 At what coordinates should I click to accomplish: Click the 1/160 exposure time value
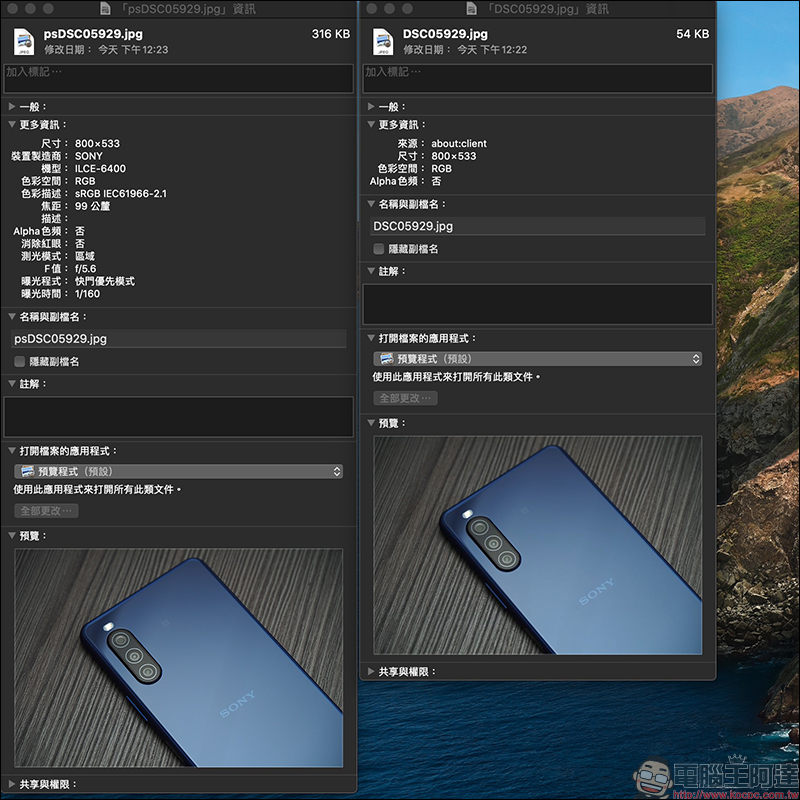tap(87, 294)
